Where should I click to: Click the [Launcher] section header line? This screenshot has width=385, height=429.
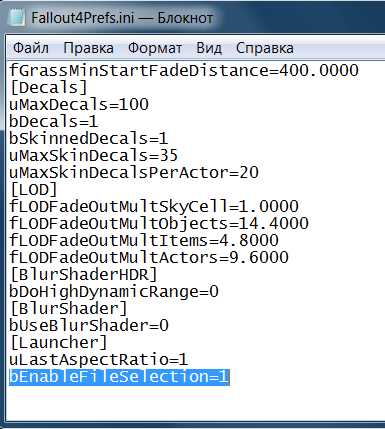click(59, 343)
